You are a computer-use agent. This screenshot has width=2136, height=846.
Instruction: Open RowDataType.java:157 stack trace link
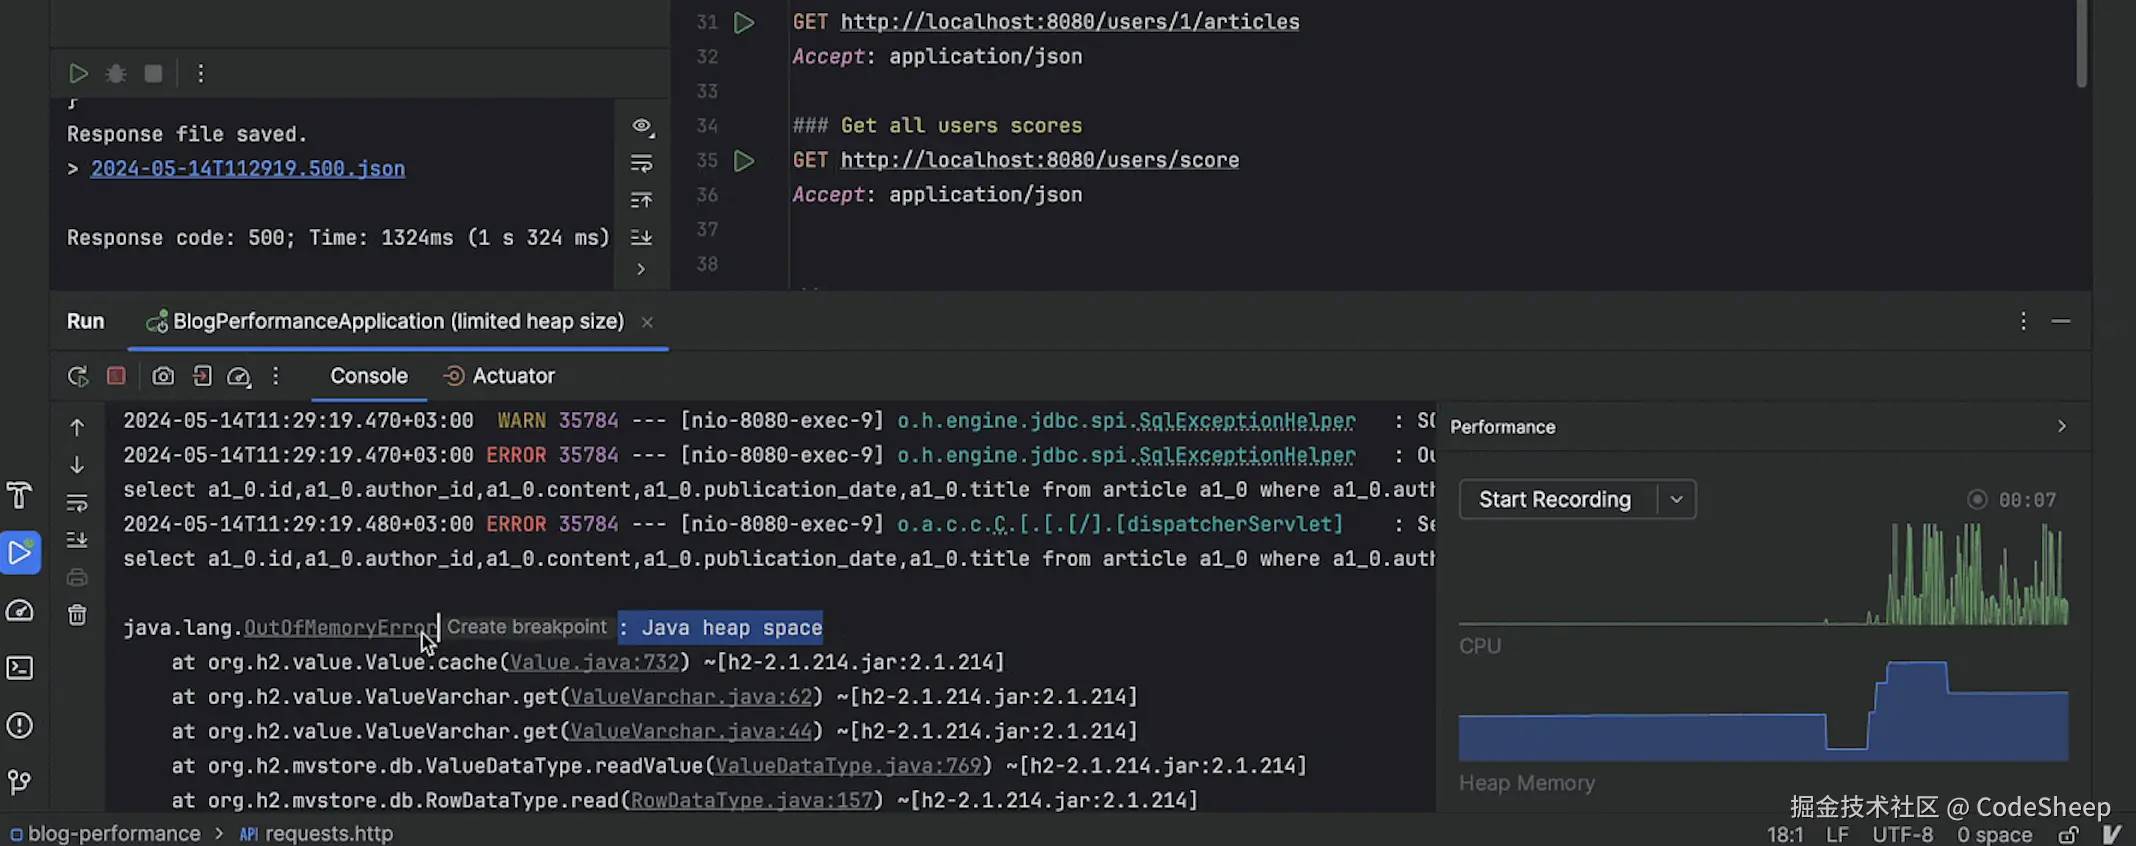(752, 800)
